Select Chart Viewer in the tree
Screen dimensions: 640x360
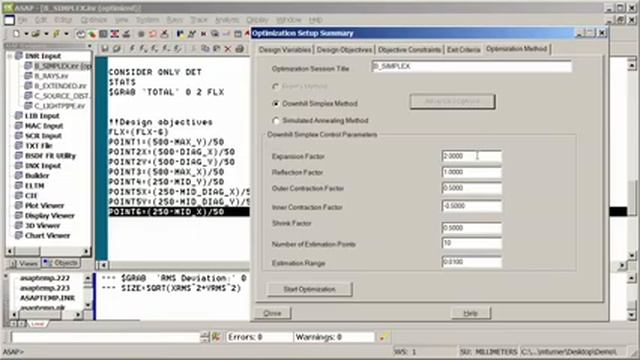click(47, 235)
